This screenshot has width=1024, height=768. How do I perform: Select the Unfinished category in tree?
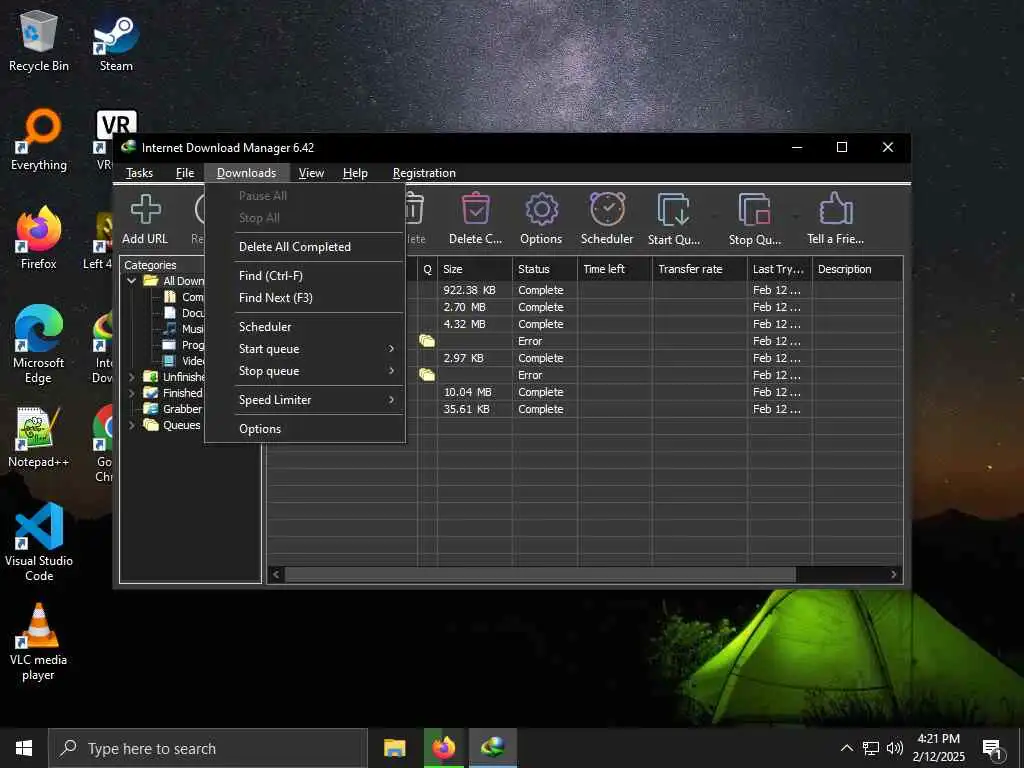pos(174,377)
